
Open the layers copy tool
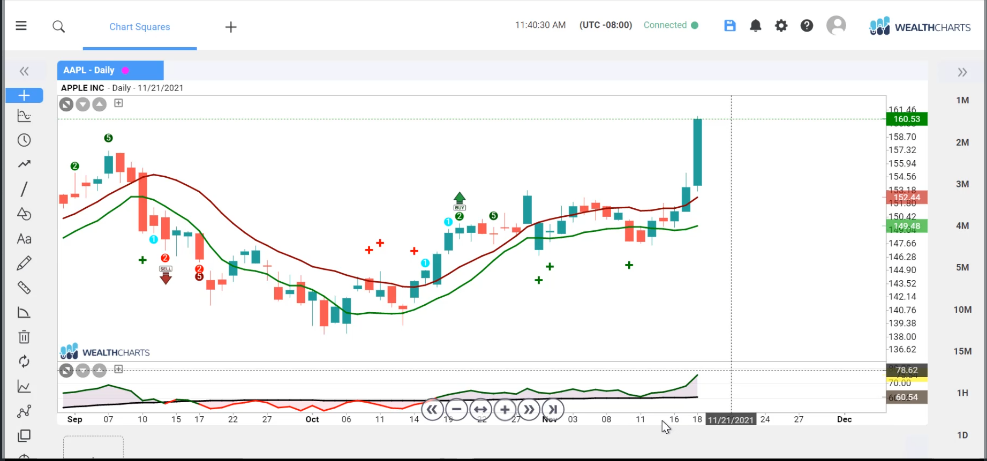click(x=24, y=436)
